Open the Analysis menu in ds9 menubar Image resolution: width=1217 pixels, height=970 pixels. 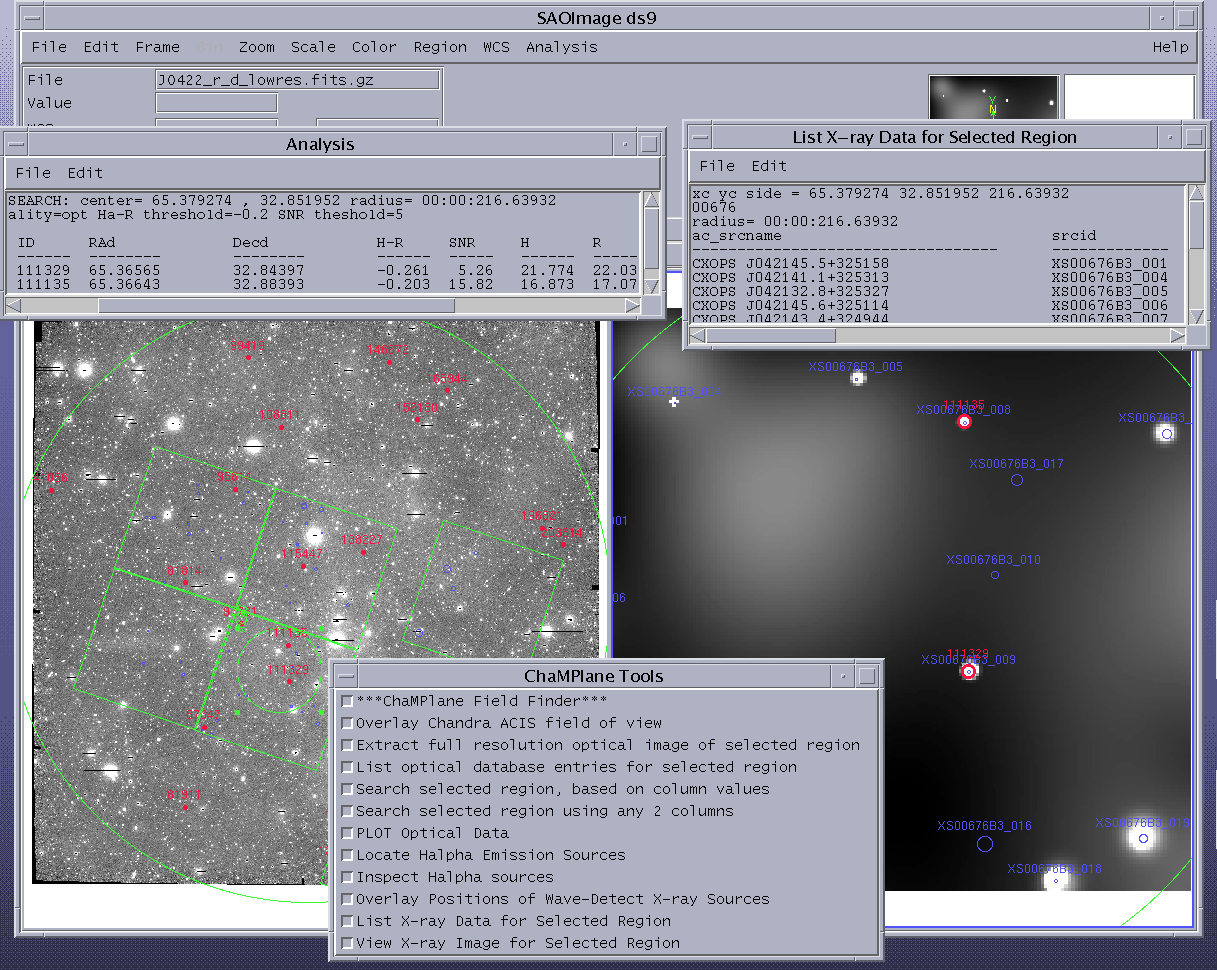(561, 47)
